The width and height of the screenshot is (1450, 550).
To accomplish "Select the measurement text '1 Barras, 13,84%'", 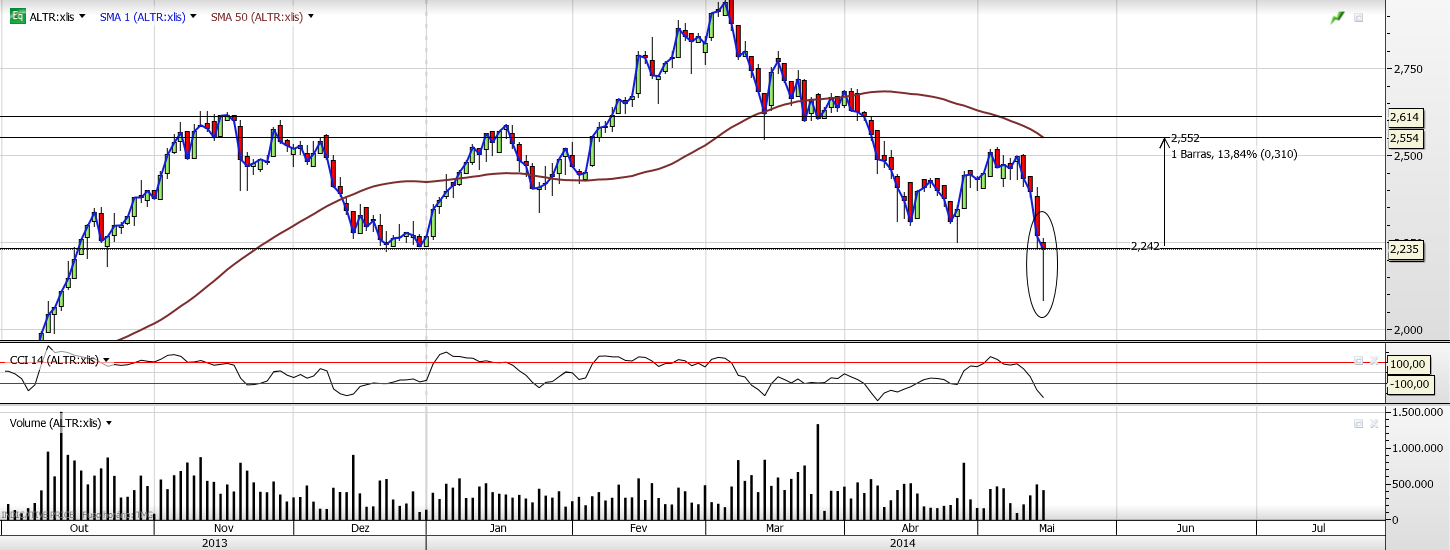I will pyautogui.click(x=1234, y=154).
